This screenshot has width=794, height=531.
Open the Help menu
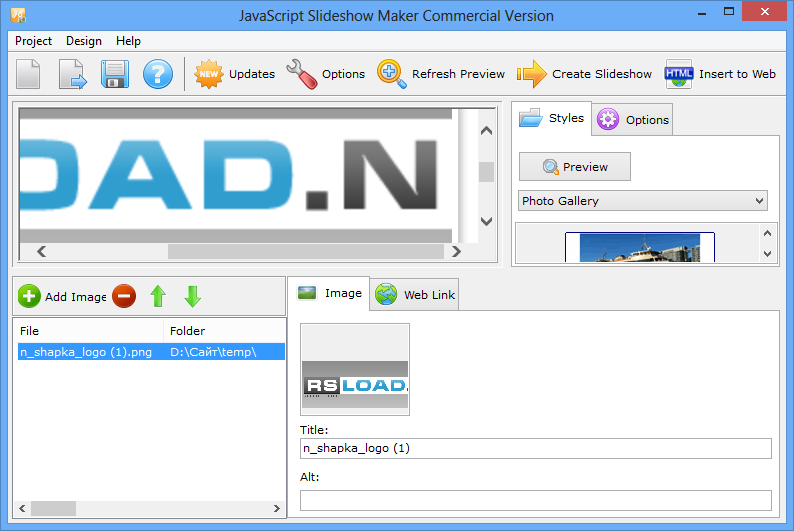(128, 41)
